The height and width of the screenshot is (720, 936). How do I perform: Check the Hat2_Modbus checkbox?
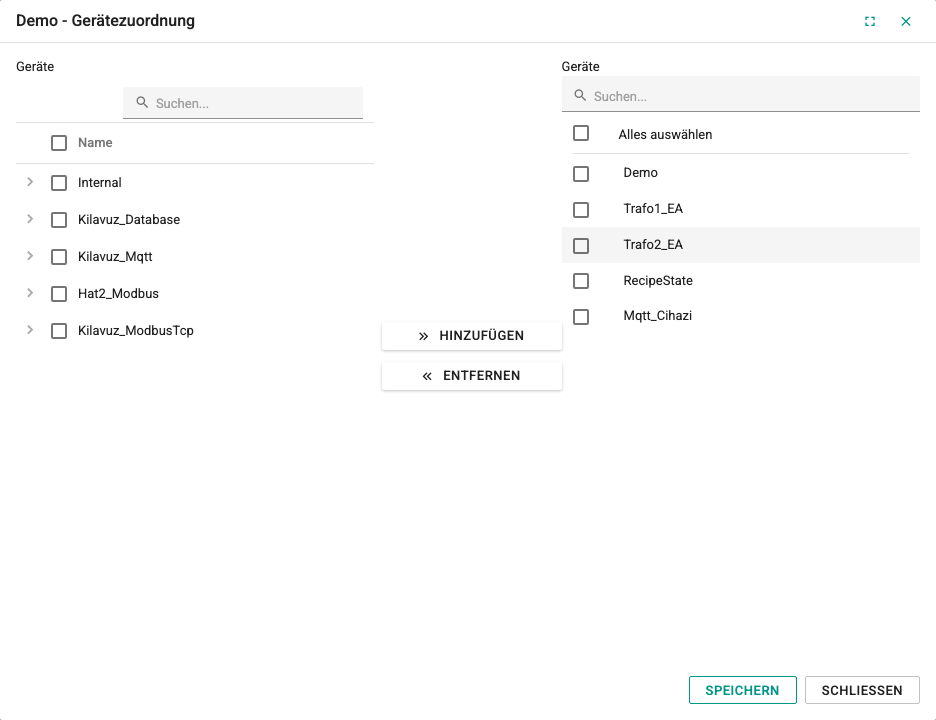click(59, 294)
